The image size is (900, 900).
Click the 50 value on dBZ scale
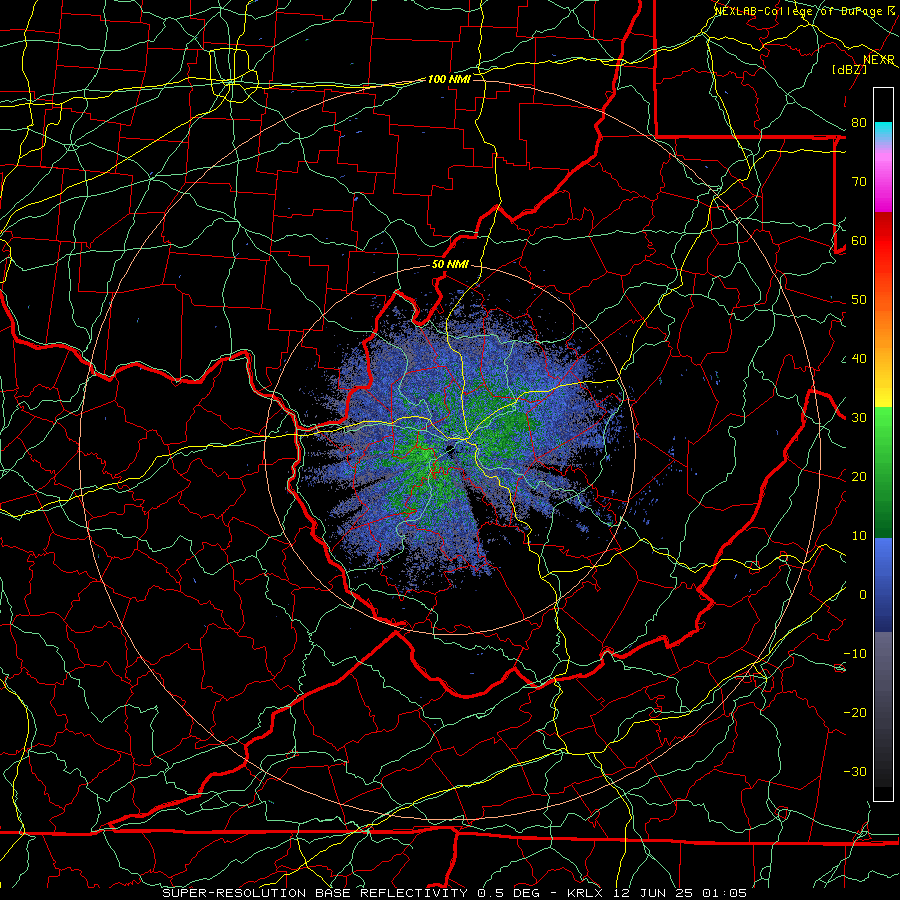[859, 300]
